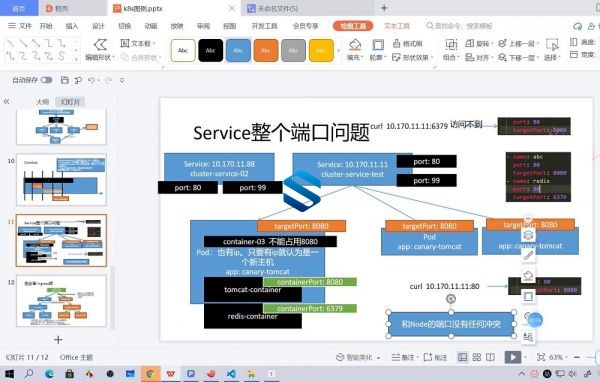Click the 文本框 text box tool

pos(138,43)
